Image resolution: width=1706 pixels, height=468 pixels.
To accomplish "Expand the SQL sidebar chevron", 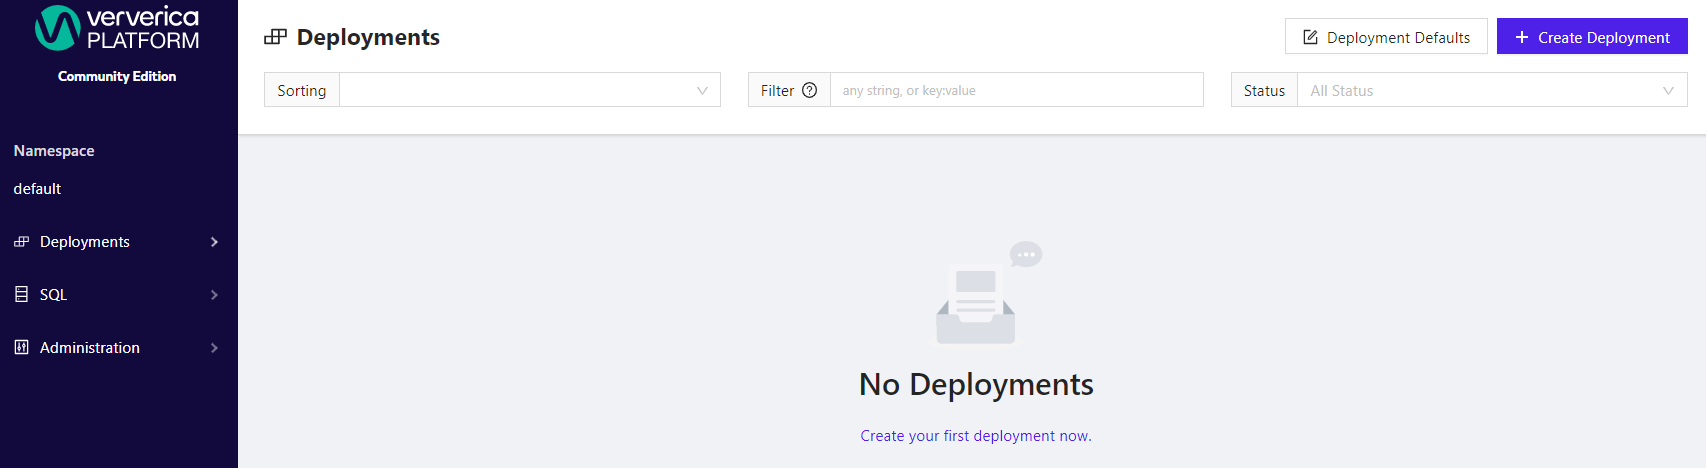I will coord(214,295).
